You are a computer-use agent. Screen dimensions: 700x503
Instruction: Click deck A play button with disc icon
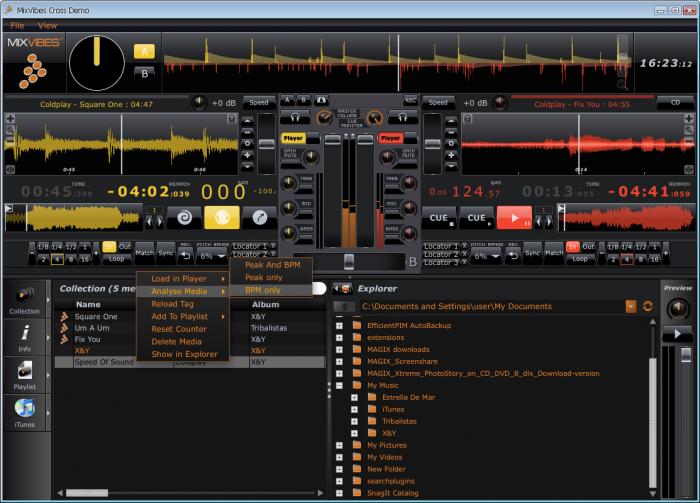[222, 217]
